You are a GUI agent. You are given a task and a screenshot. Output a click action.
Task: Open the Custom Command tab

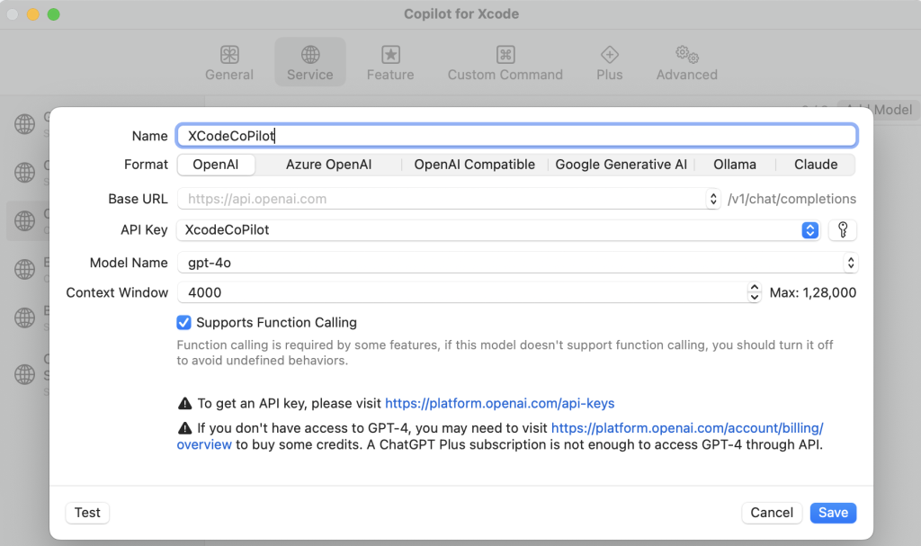tap(505, 62)
